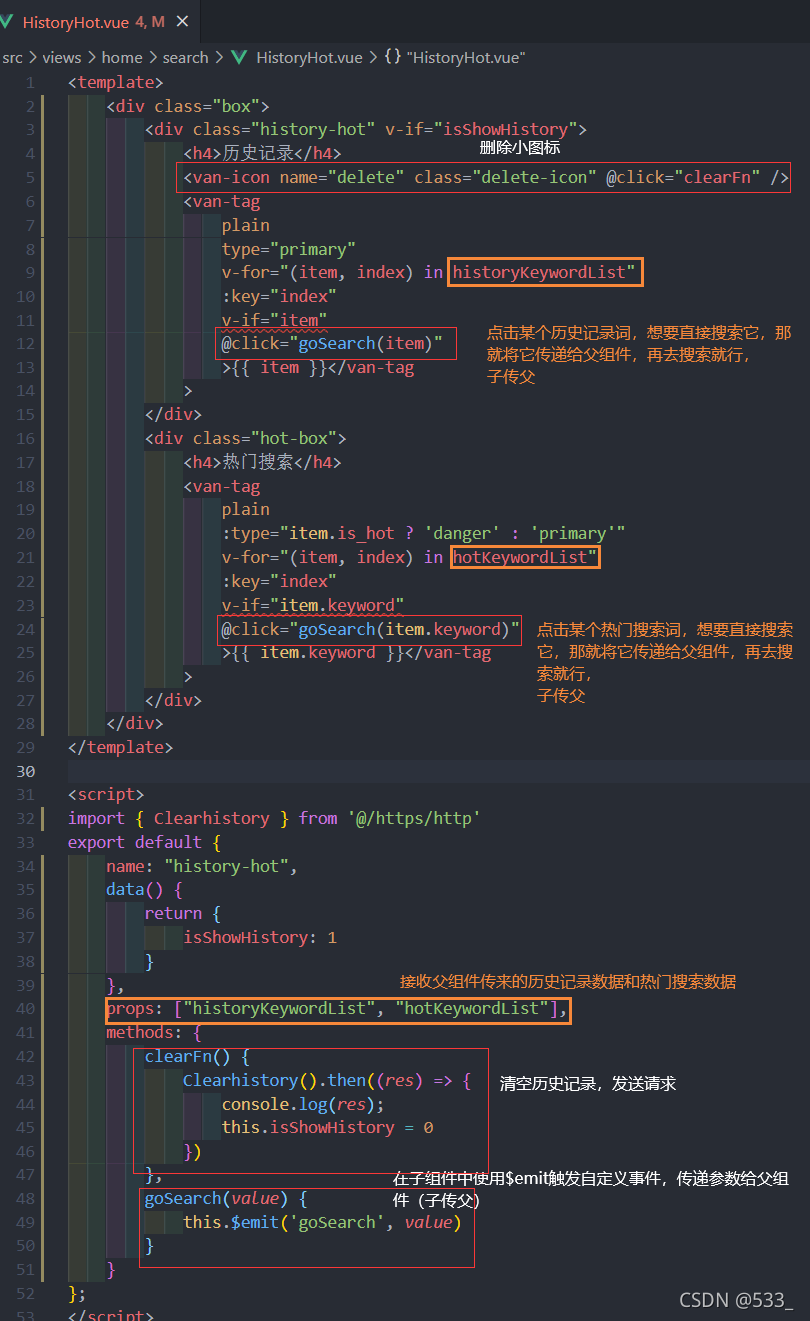Open the HistoryHot.vue file breadcrumb
This screenshot has width=810, height=1321.
coord(309,58)
